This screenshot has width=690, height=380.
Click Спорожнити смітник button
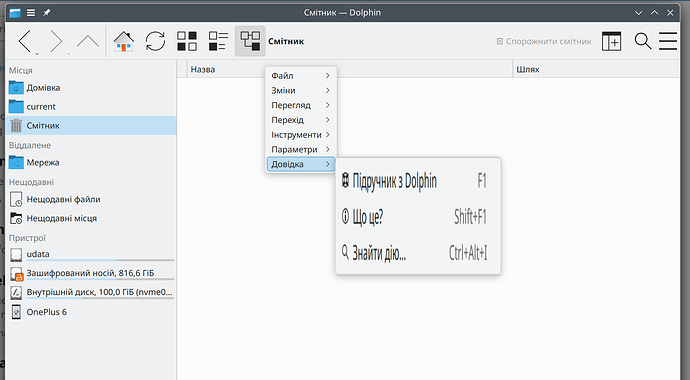tap(544, 41)
